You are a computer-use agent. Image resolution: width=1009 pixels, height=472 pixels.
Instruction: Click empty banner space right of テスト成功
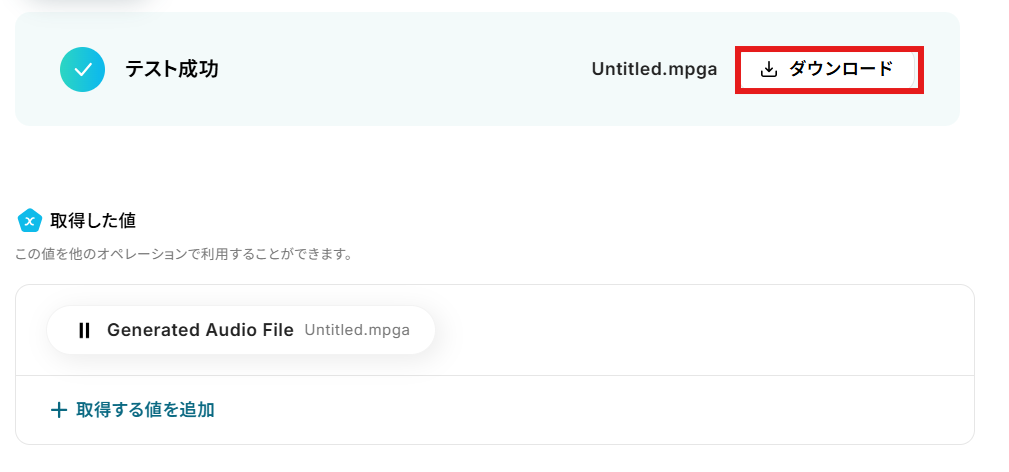[x=400, y=69]
